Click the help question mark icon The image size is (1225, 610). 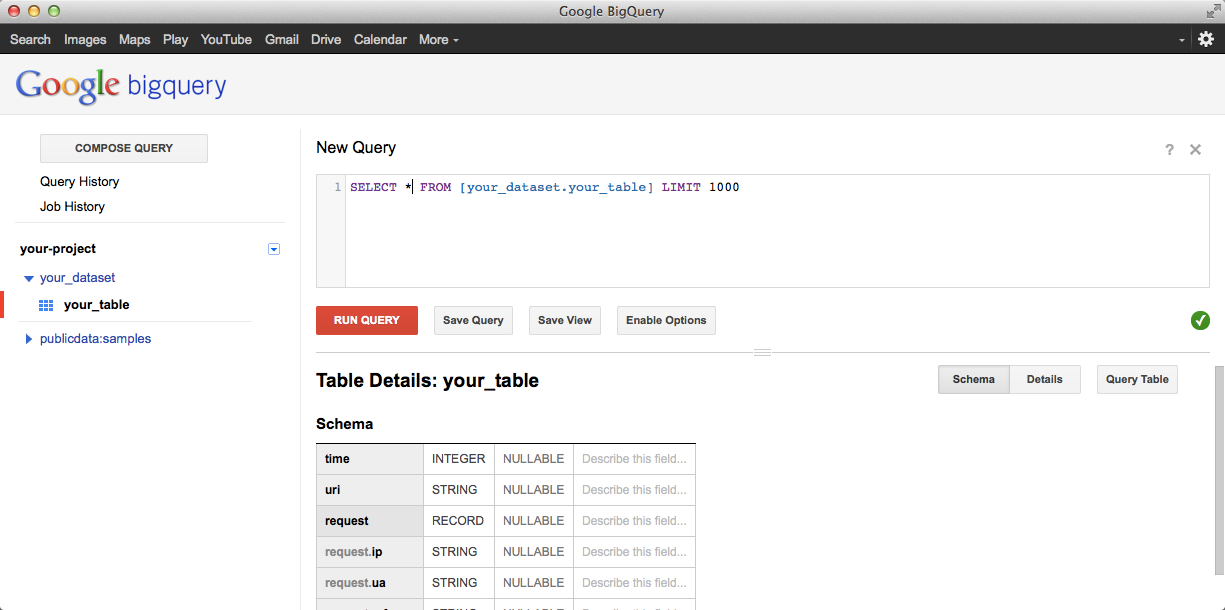click(x=1169, y=149)
